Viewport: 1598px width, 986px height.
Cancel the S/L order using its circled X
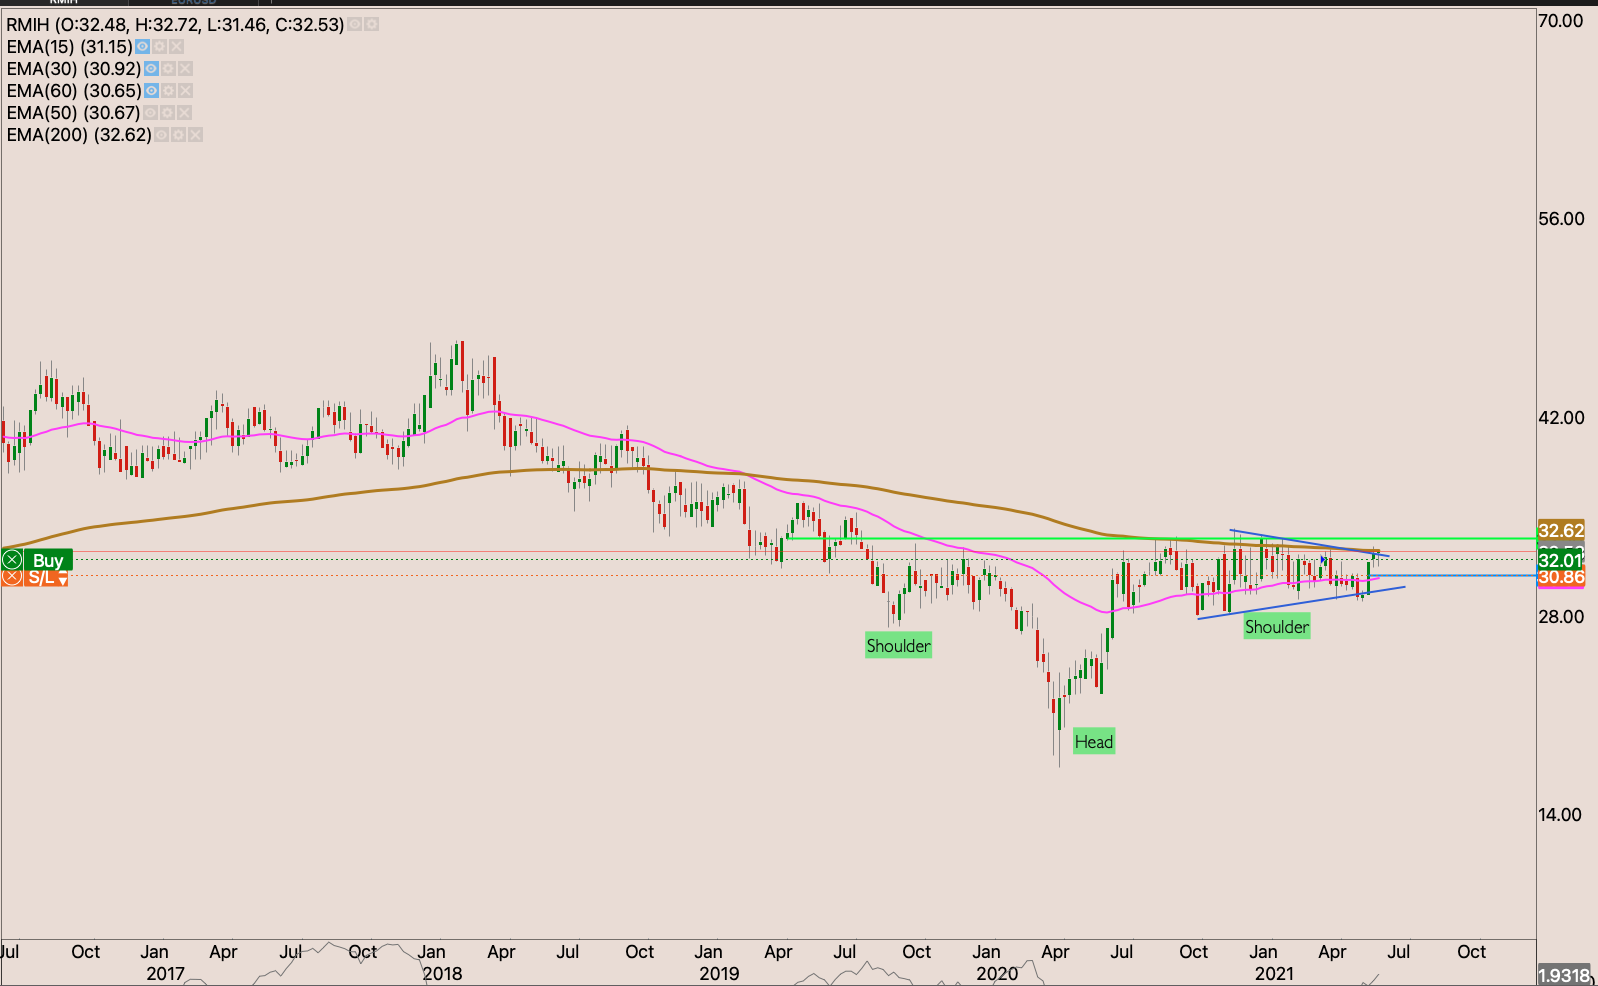click(12, 577)
